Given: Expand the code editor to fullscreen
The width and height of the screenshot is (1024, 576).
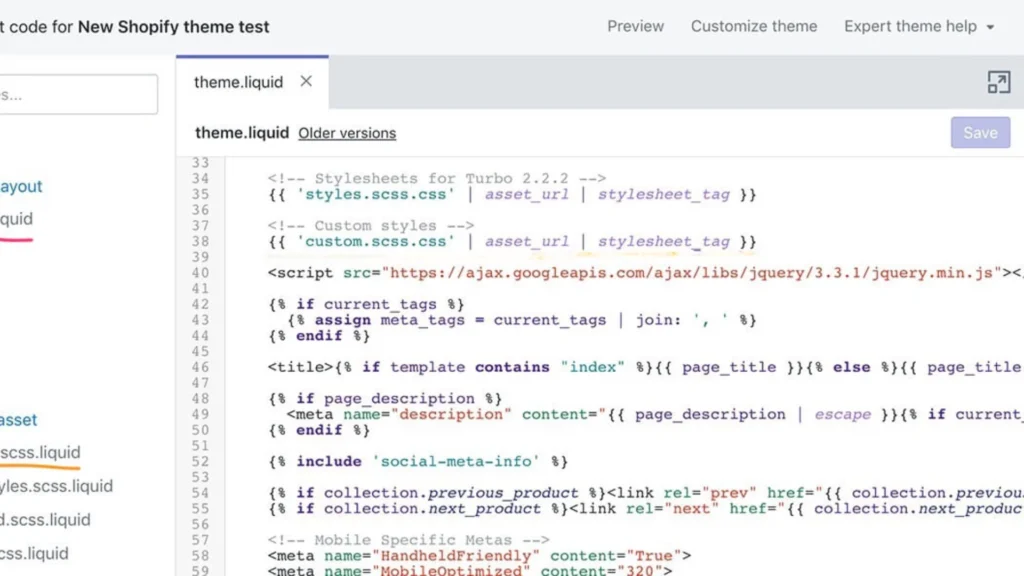Looking at the screenshot, I should (x=999, y=84).
